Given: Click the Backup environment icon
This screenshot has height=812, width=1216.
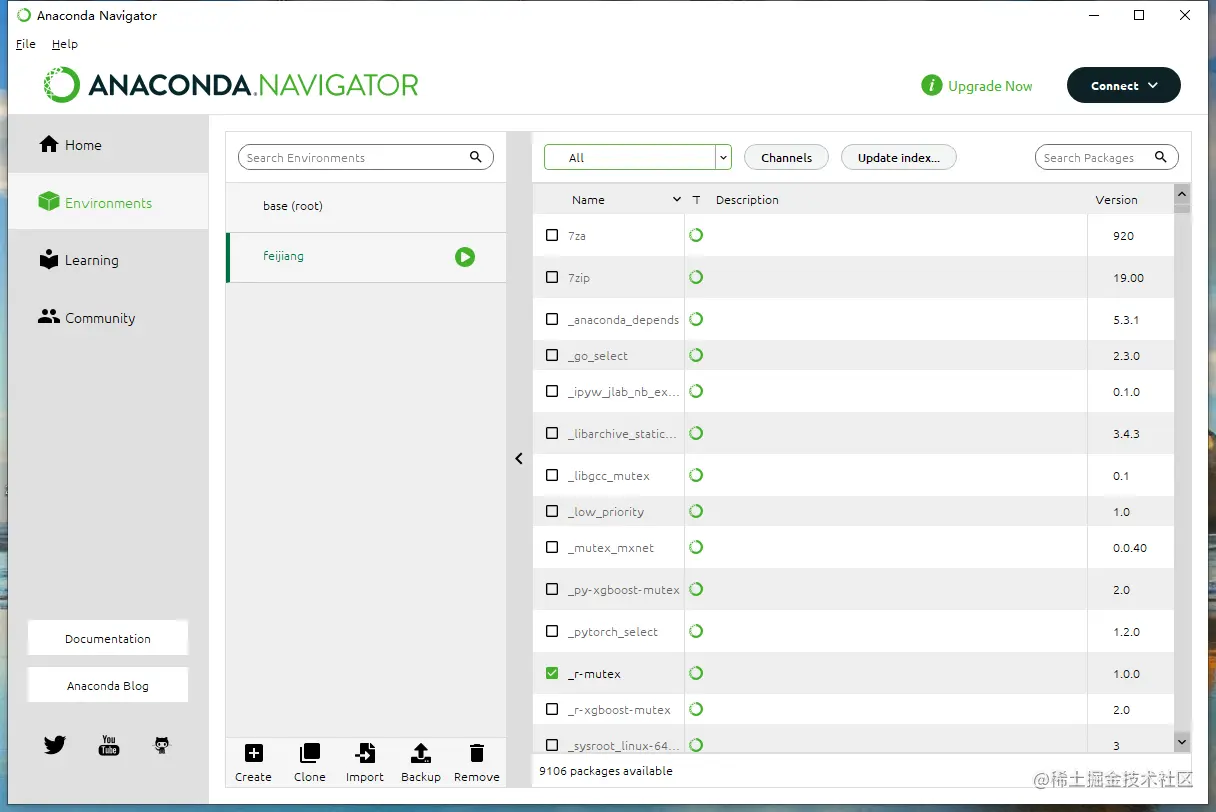Looking at the screenshot, I should click(x=421, y=753).
